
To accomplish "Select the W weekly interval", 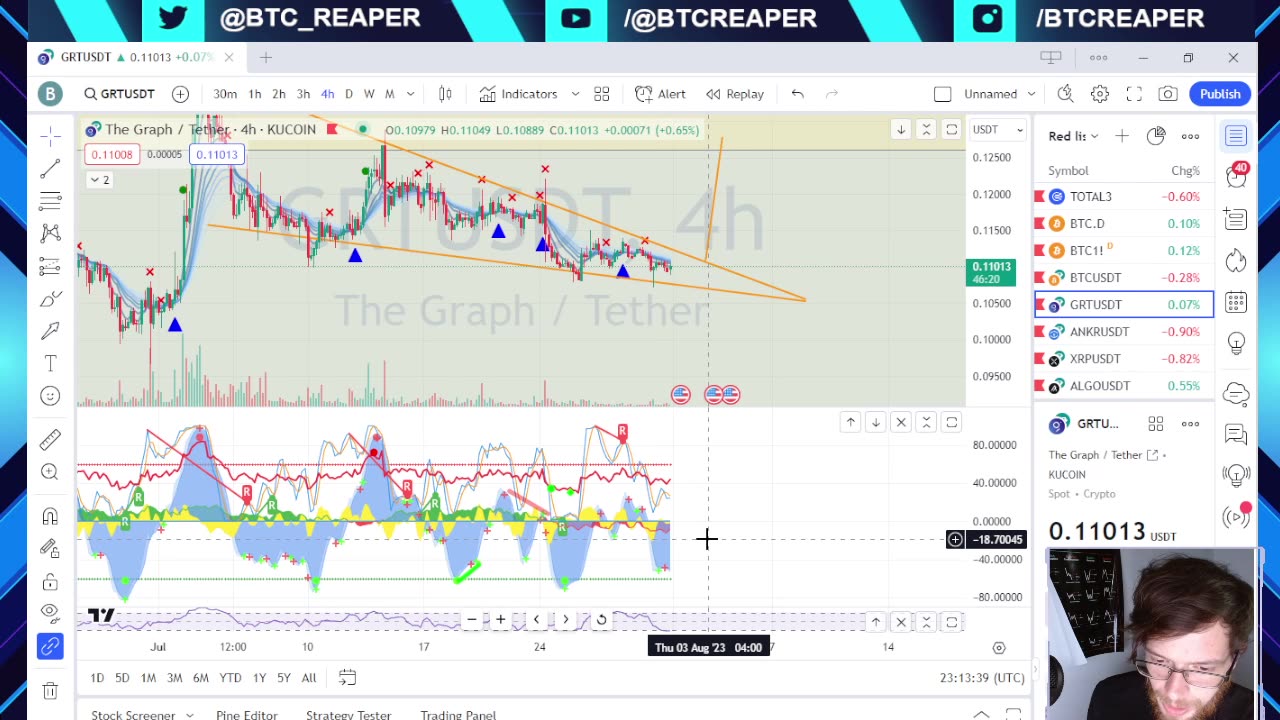I will pyautogui.click(x=369, y=94).
